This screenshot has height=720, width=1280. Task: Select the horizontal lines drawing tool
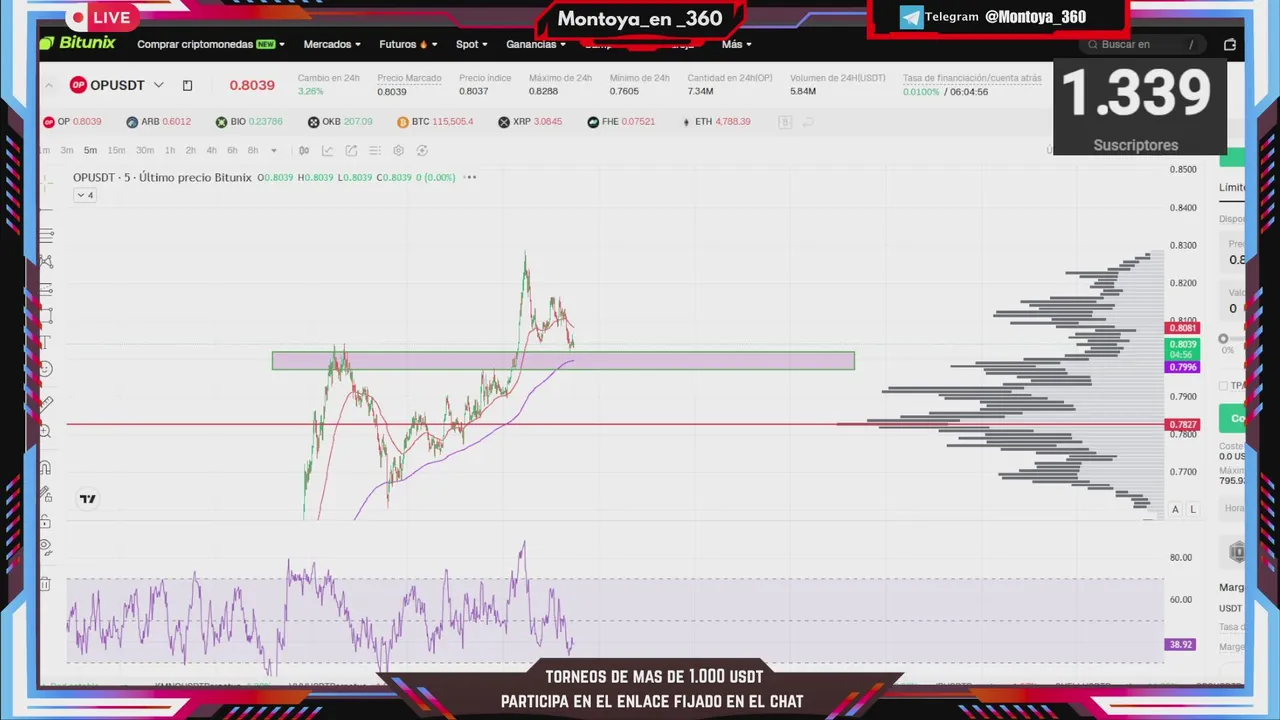[46, 236]
